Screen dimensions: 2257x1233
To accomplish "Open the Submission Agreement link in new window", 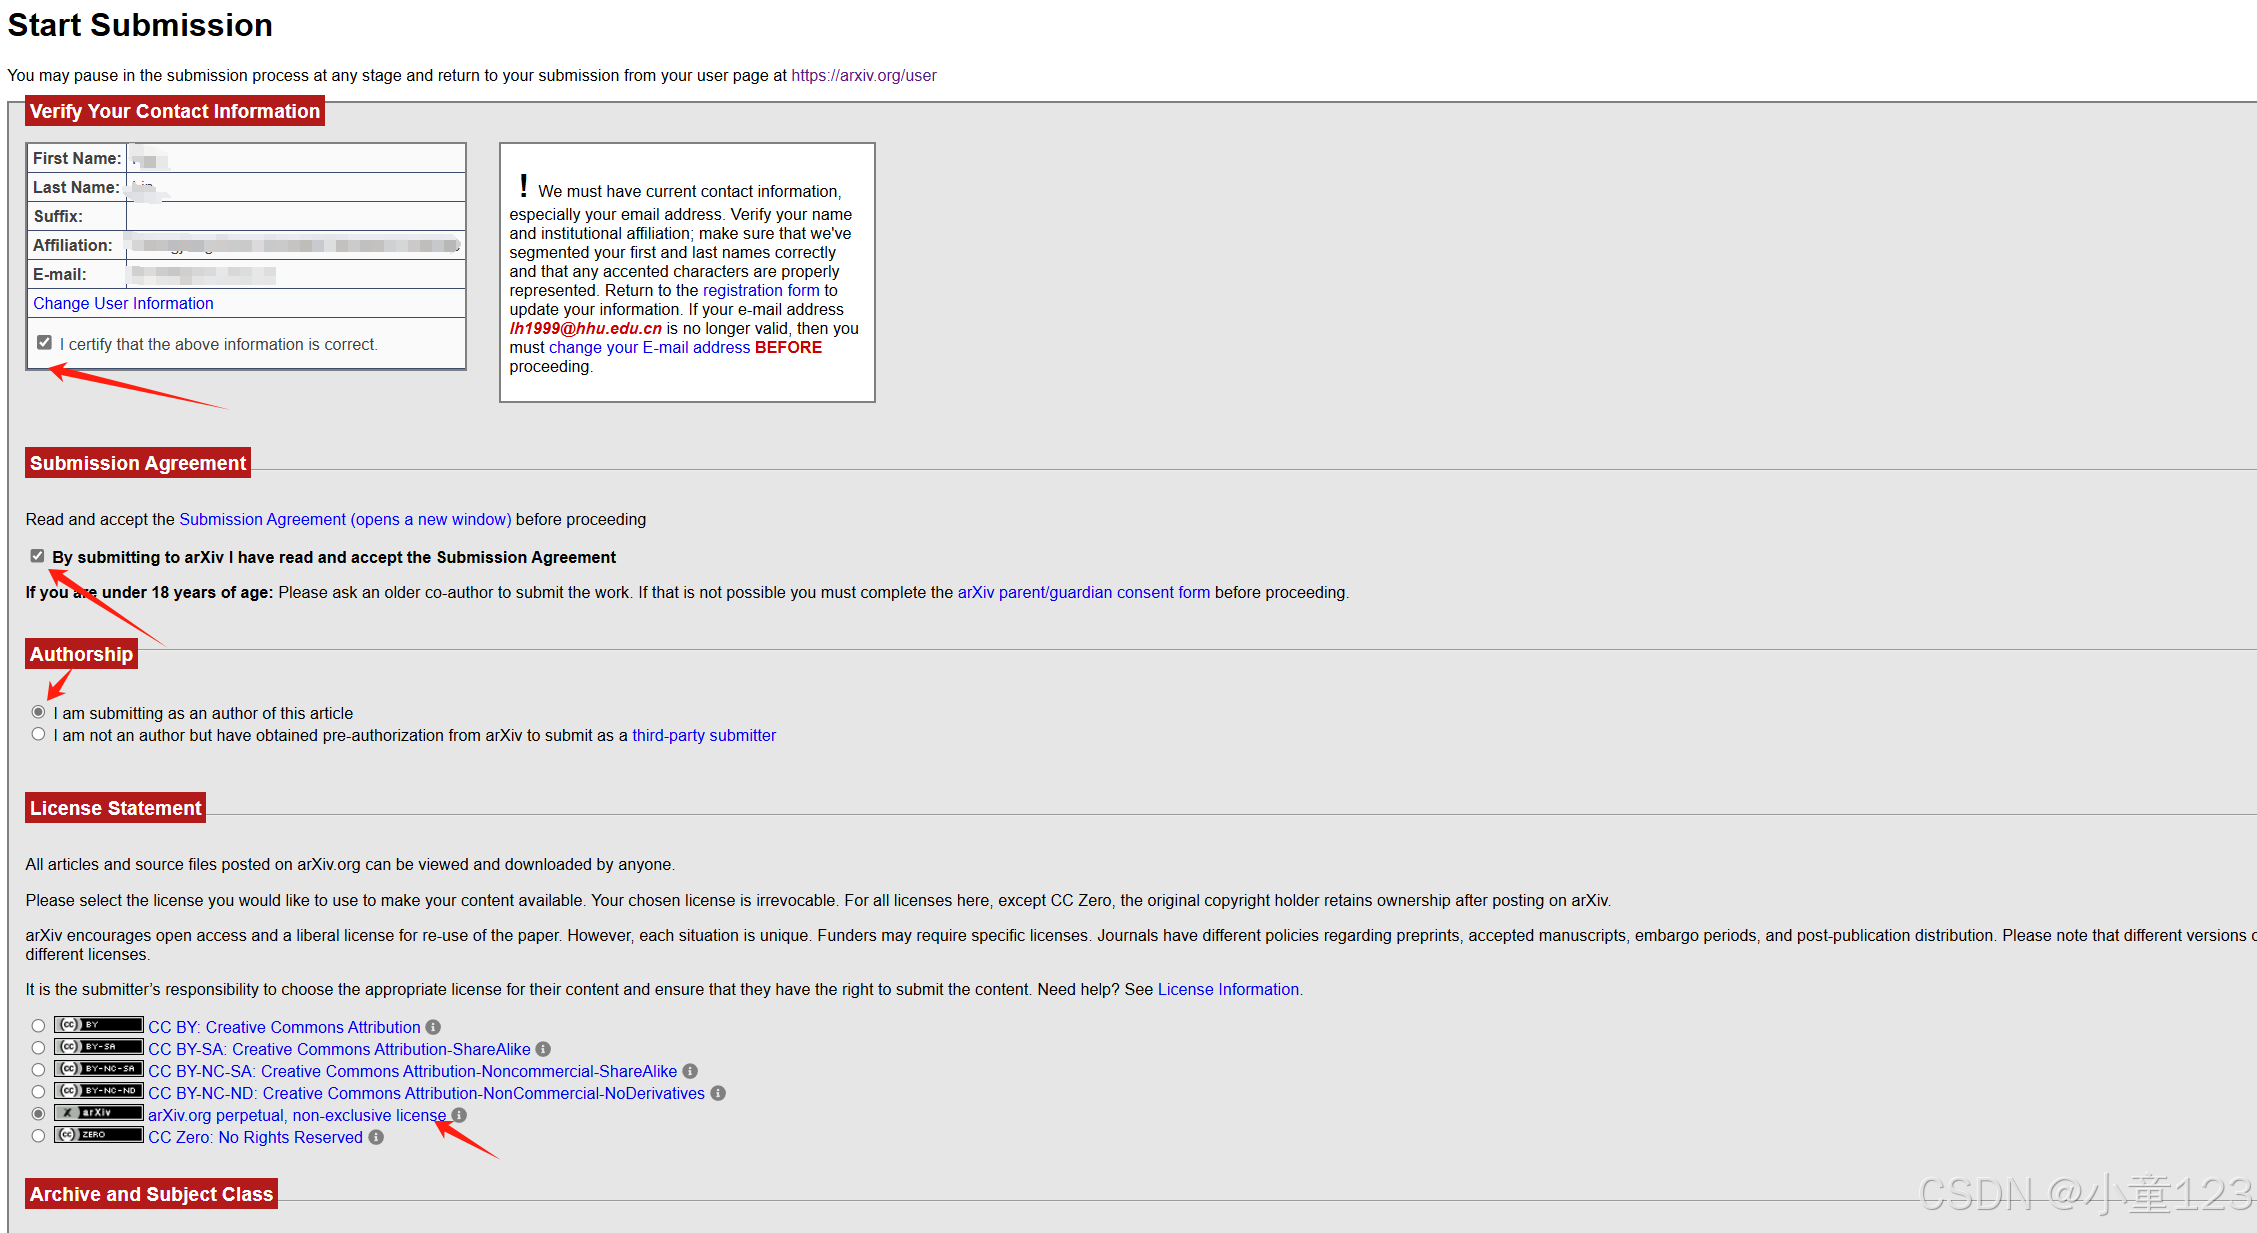I will 345,519.
